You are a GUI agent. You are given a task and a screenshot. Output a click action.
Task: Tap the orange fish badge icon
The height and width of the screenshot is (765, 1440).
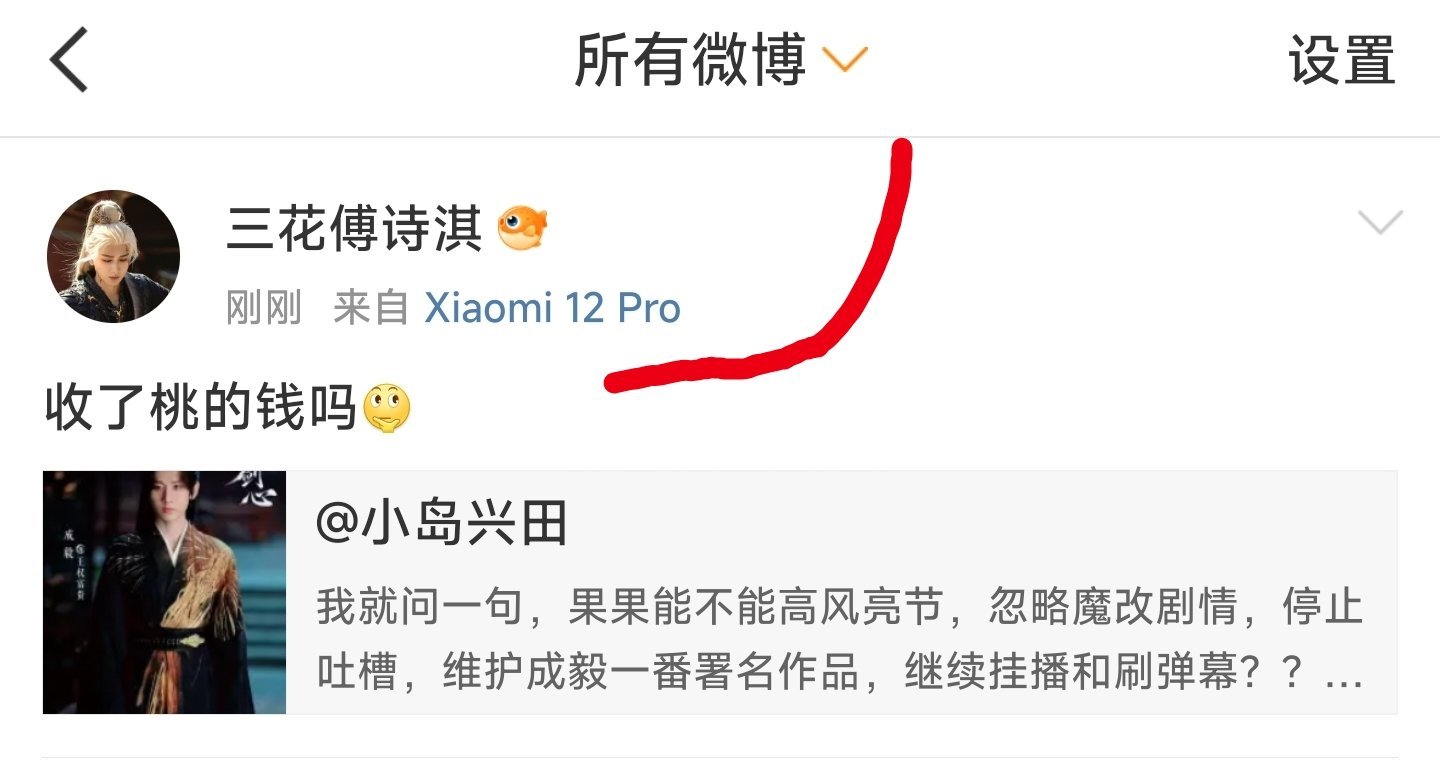pos(523,228)
